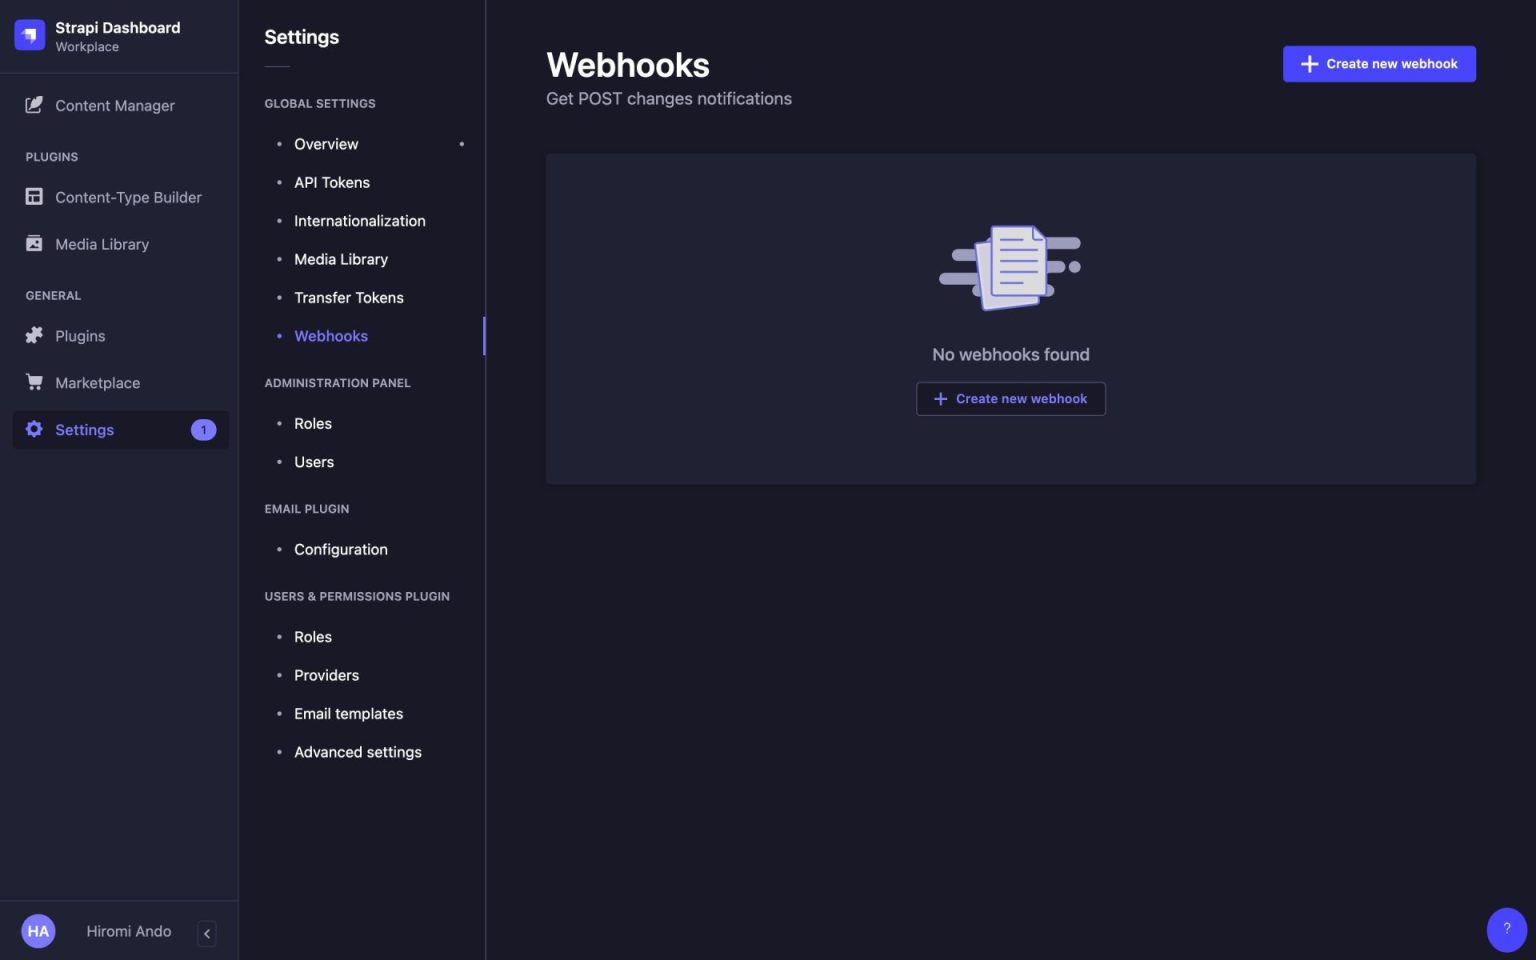The width and height of the screenshot is (1536, 960).
Task: Click Create new webhook under empty state
Action: (1010, 399)
